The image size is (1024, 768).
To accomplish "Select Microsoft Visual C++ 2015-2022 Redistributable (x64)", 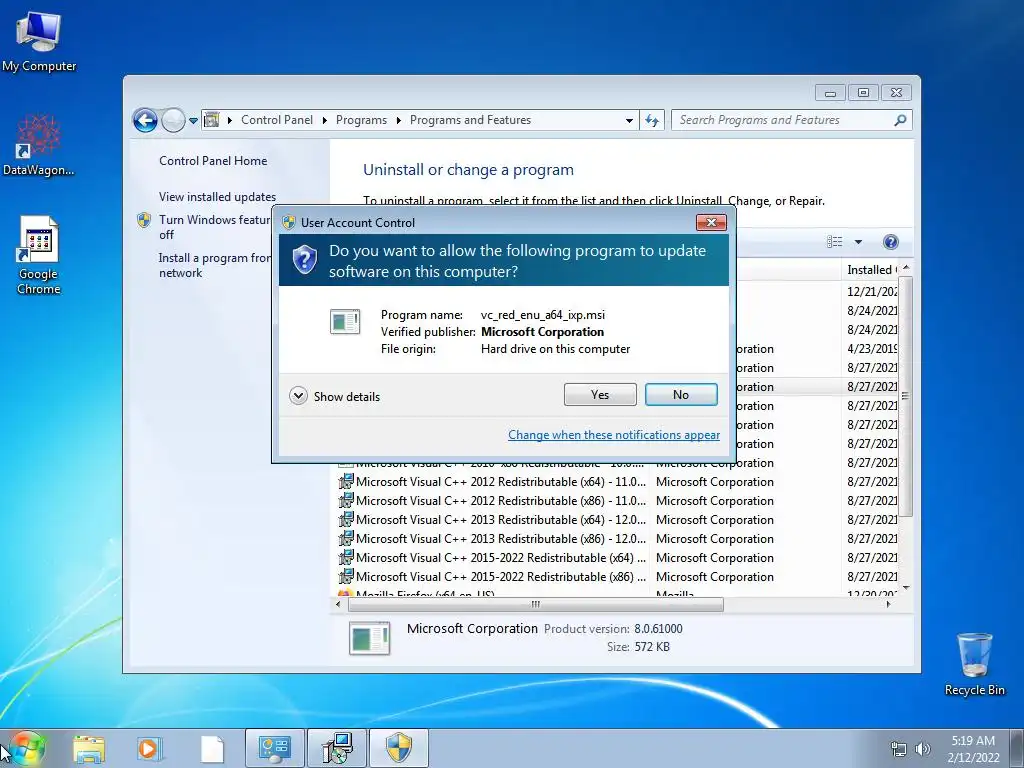I will [x=500, y=558].
